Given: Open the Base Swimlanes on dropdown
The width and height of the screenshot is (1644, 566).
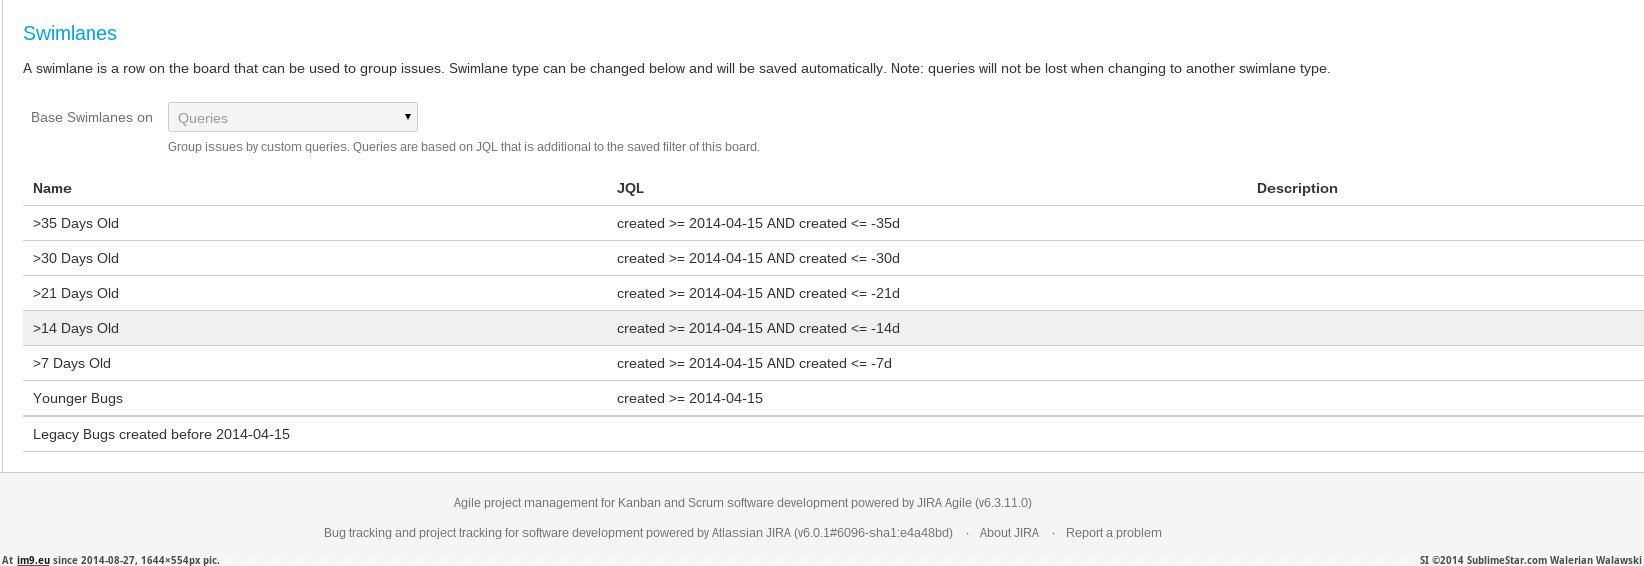Looking at the screenshot, I should (292, 117).
